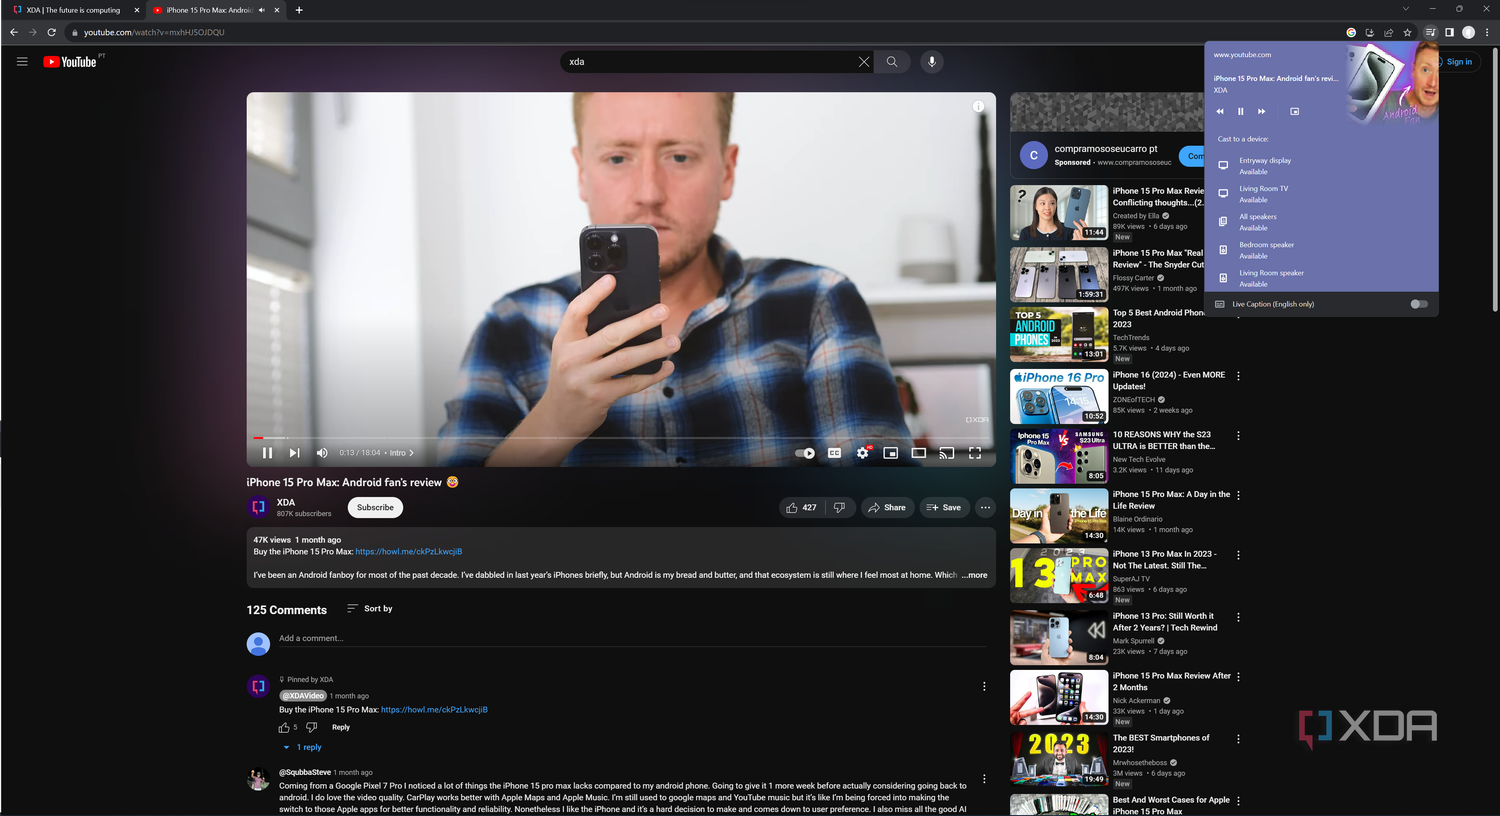This screenshot has width=1500, height=816.
Task: Click in the xda search field
Action: (x=710, y=62)
